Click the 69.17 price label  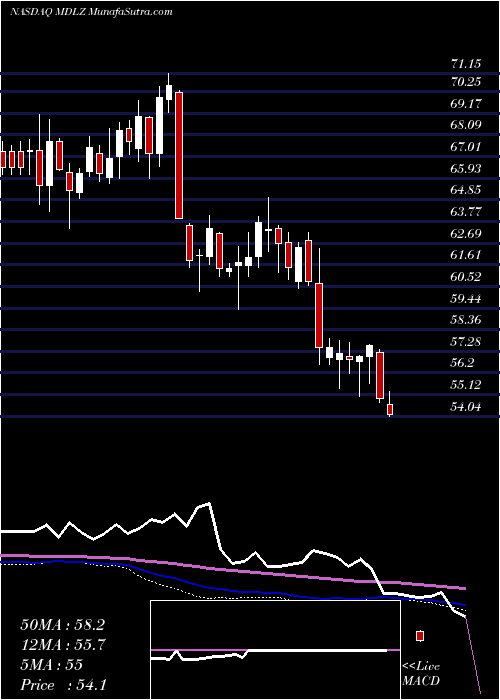467,104
